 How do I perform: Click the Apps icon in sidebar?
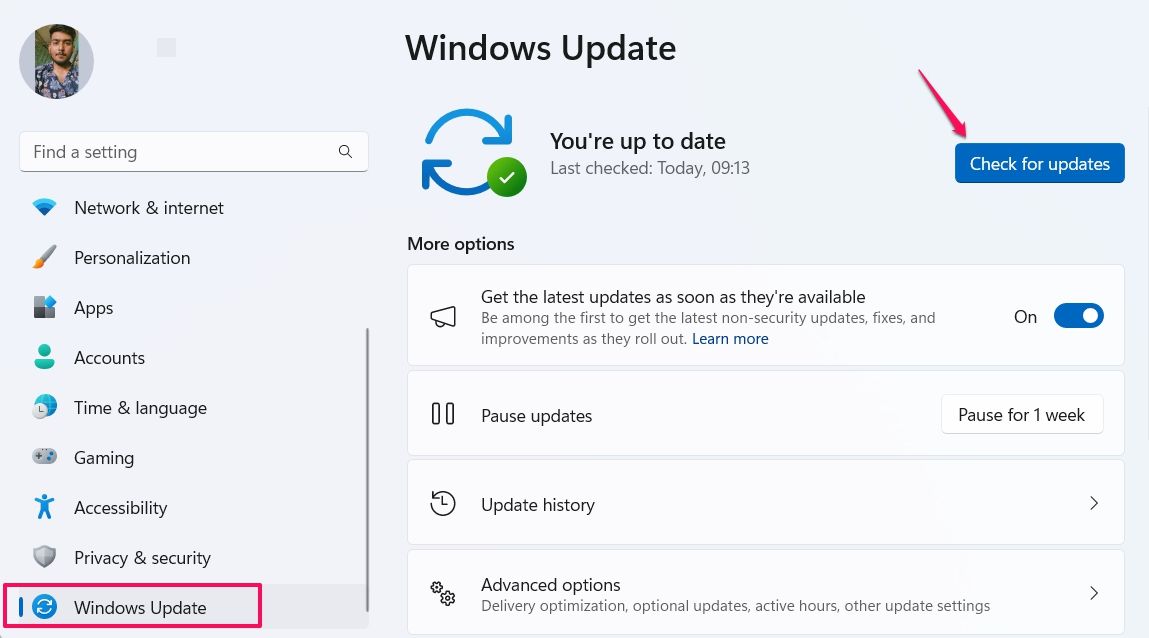45,307
